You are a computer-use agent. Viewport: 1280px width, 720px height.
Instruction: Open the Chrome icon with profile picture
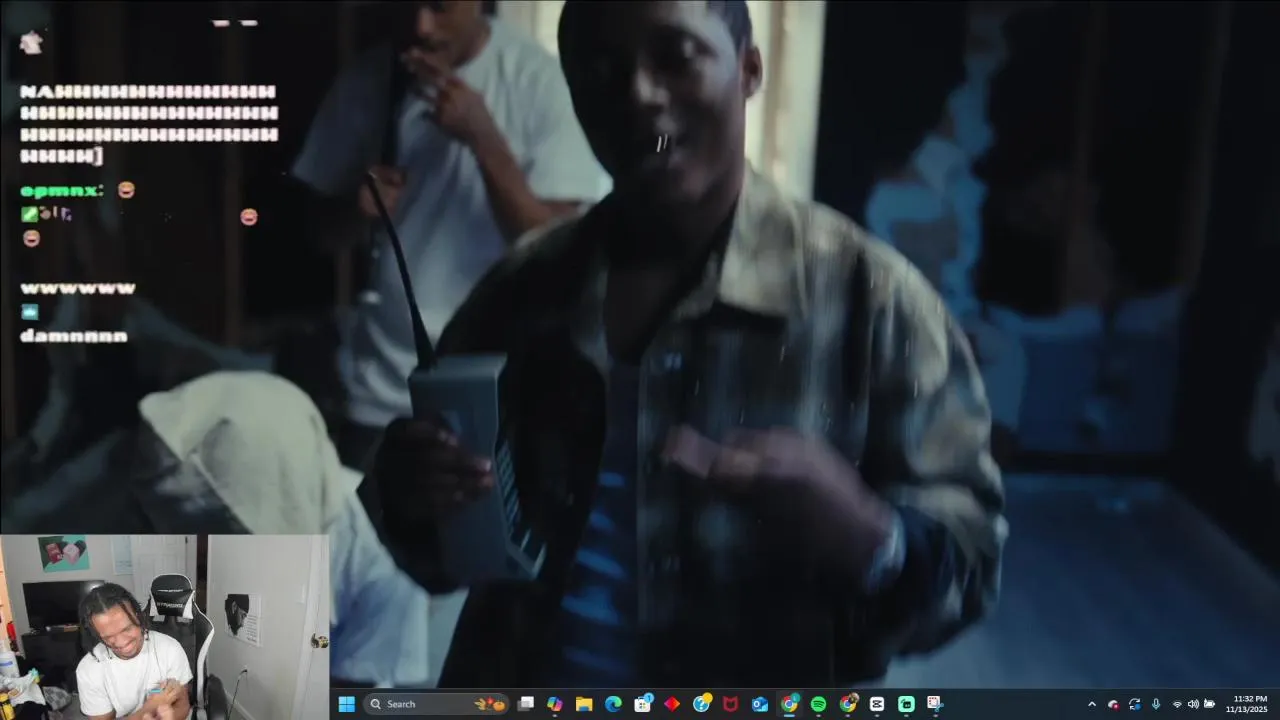[848, 704]
